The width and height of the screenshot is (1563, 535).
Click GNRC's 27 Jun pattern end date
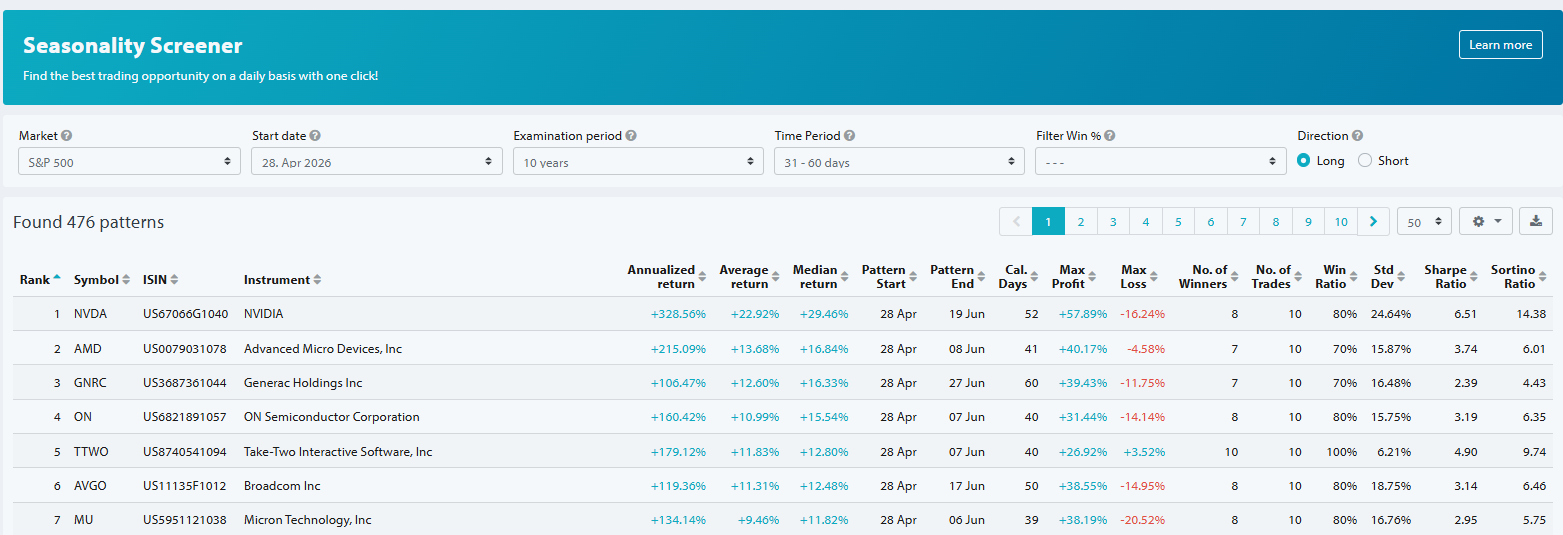[967, 383]
